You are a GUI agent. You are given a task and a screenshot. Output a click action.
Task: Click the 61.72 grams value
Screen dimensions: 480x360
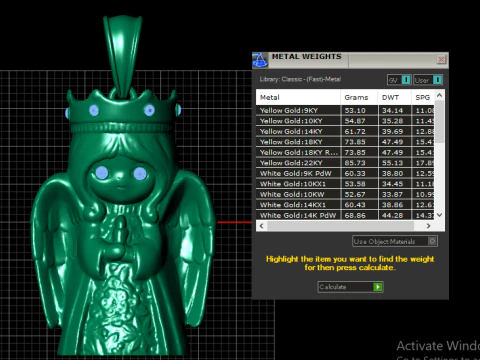pos(355,131)
